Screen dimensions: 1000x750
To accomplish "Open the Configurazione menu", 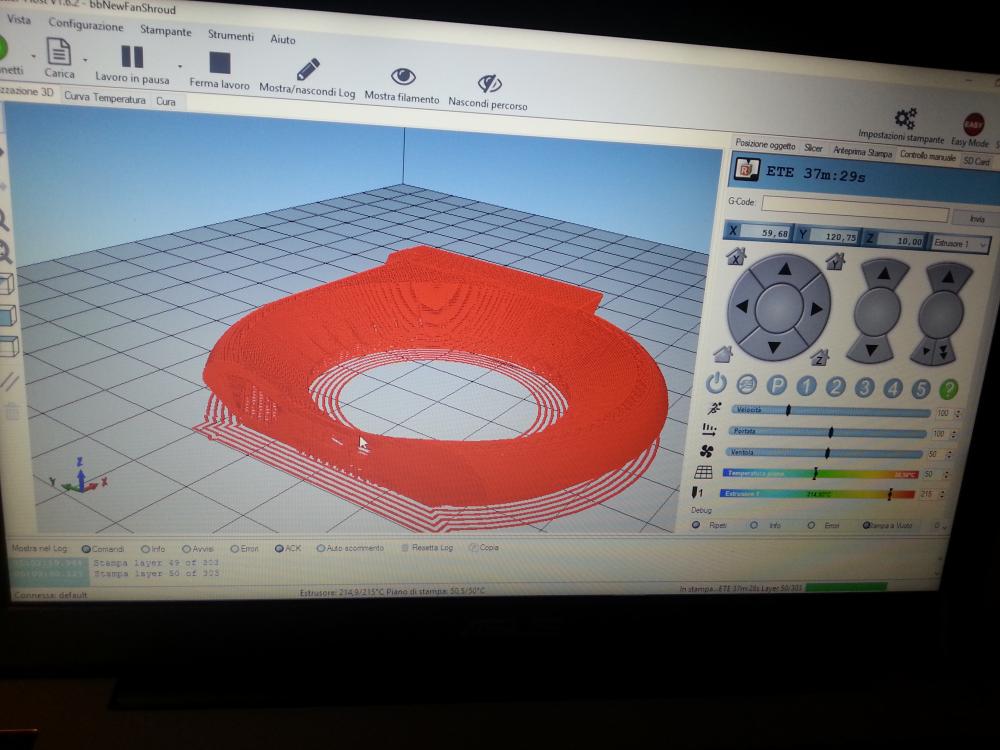I will [85, 25].
